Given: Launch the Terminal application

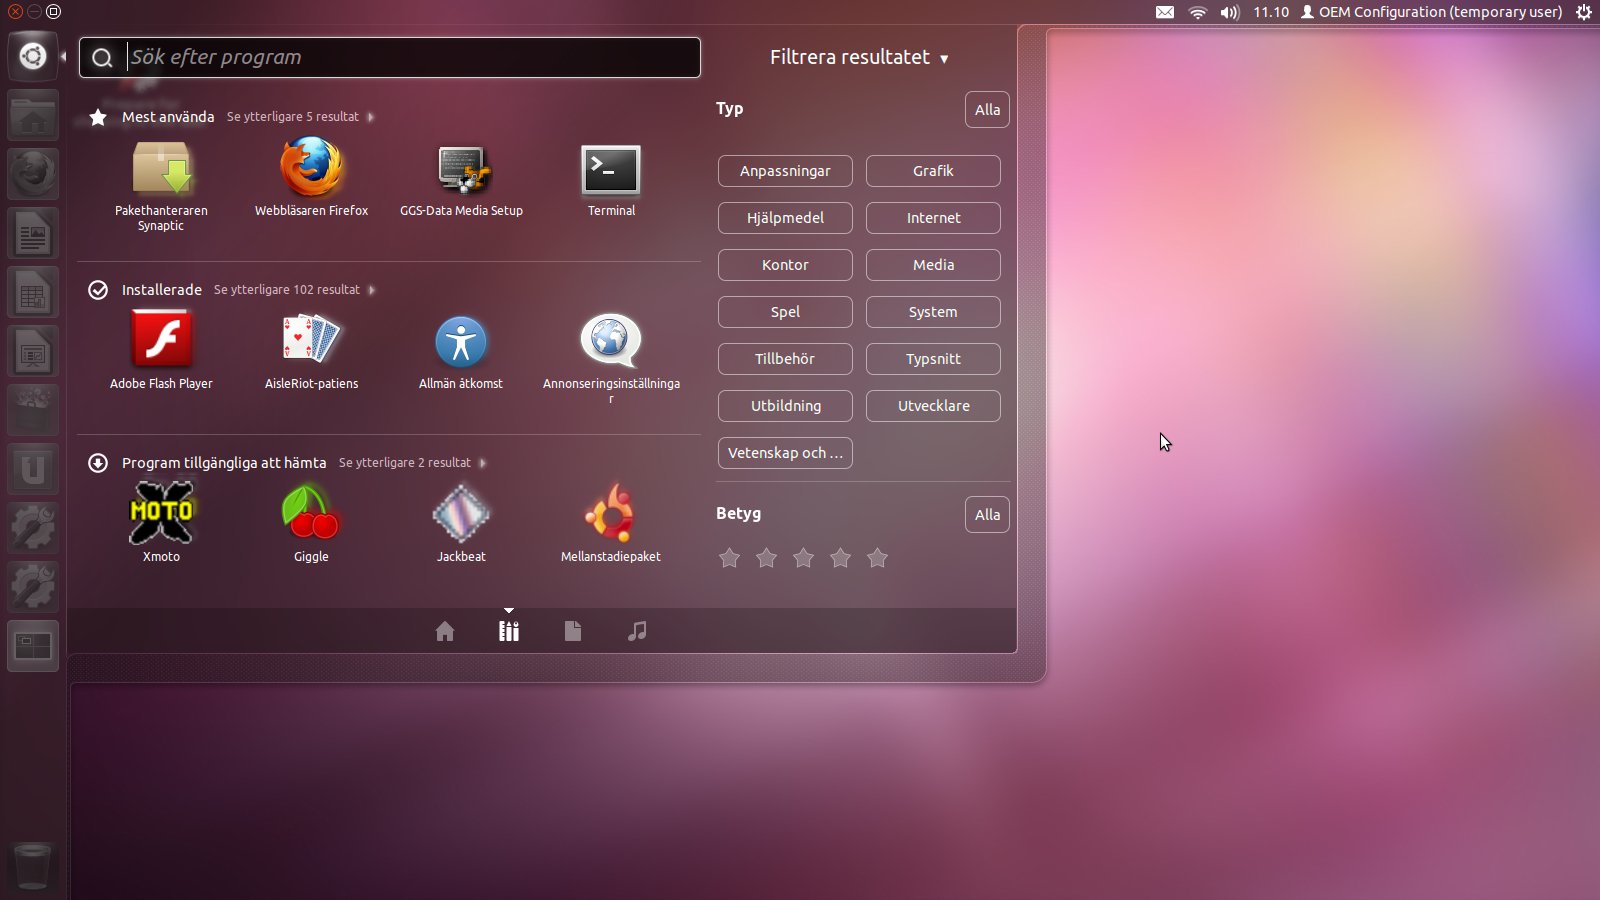Looking at the screenshot, I should click(x=611, y=180).
